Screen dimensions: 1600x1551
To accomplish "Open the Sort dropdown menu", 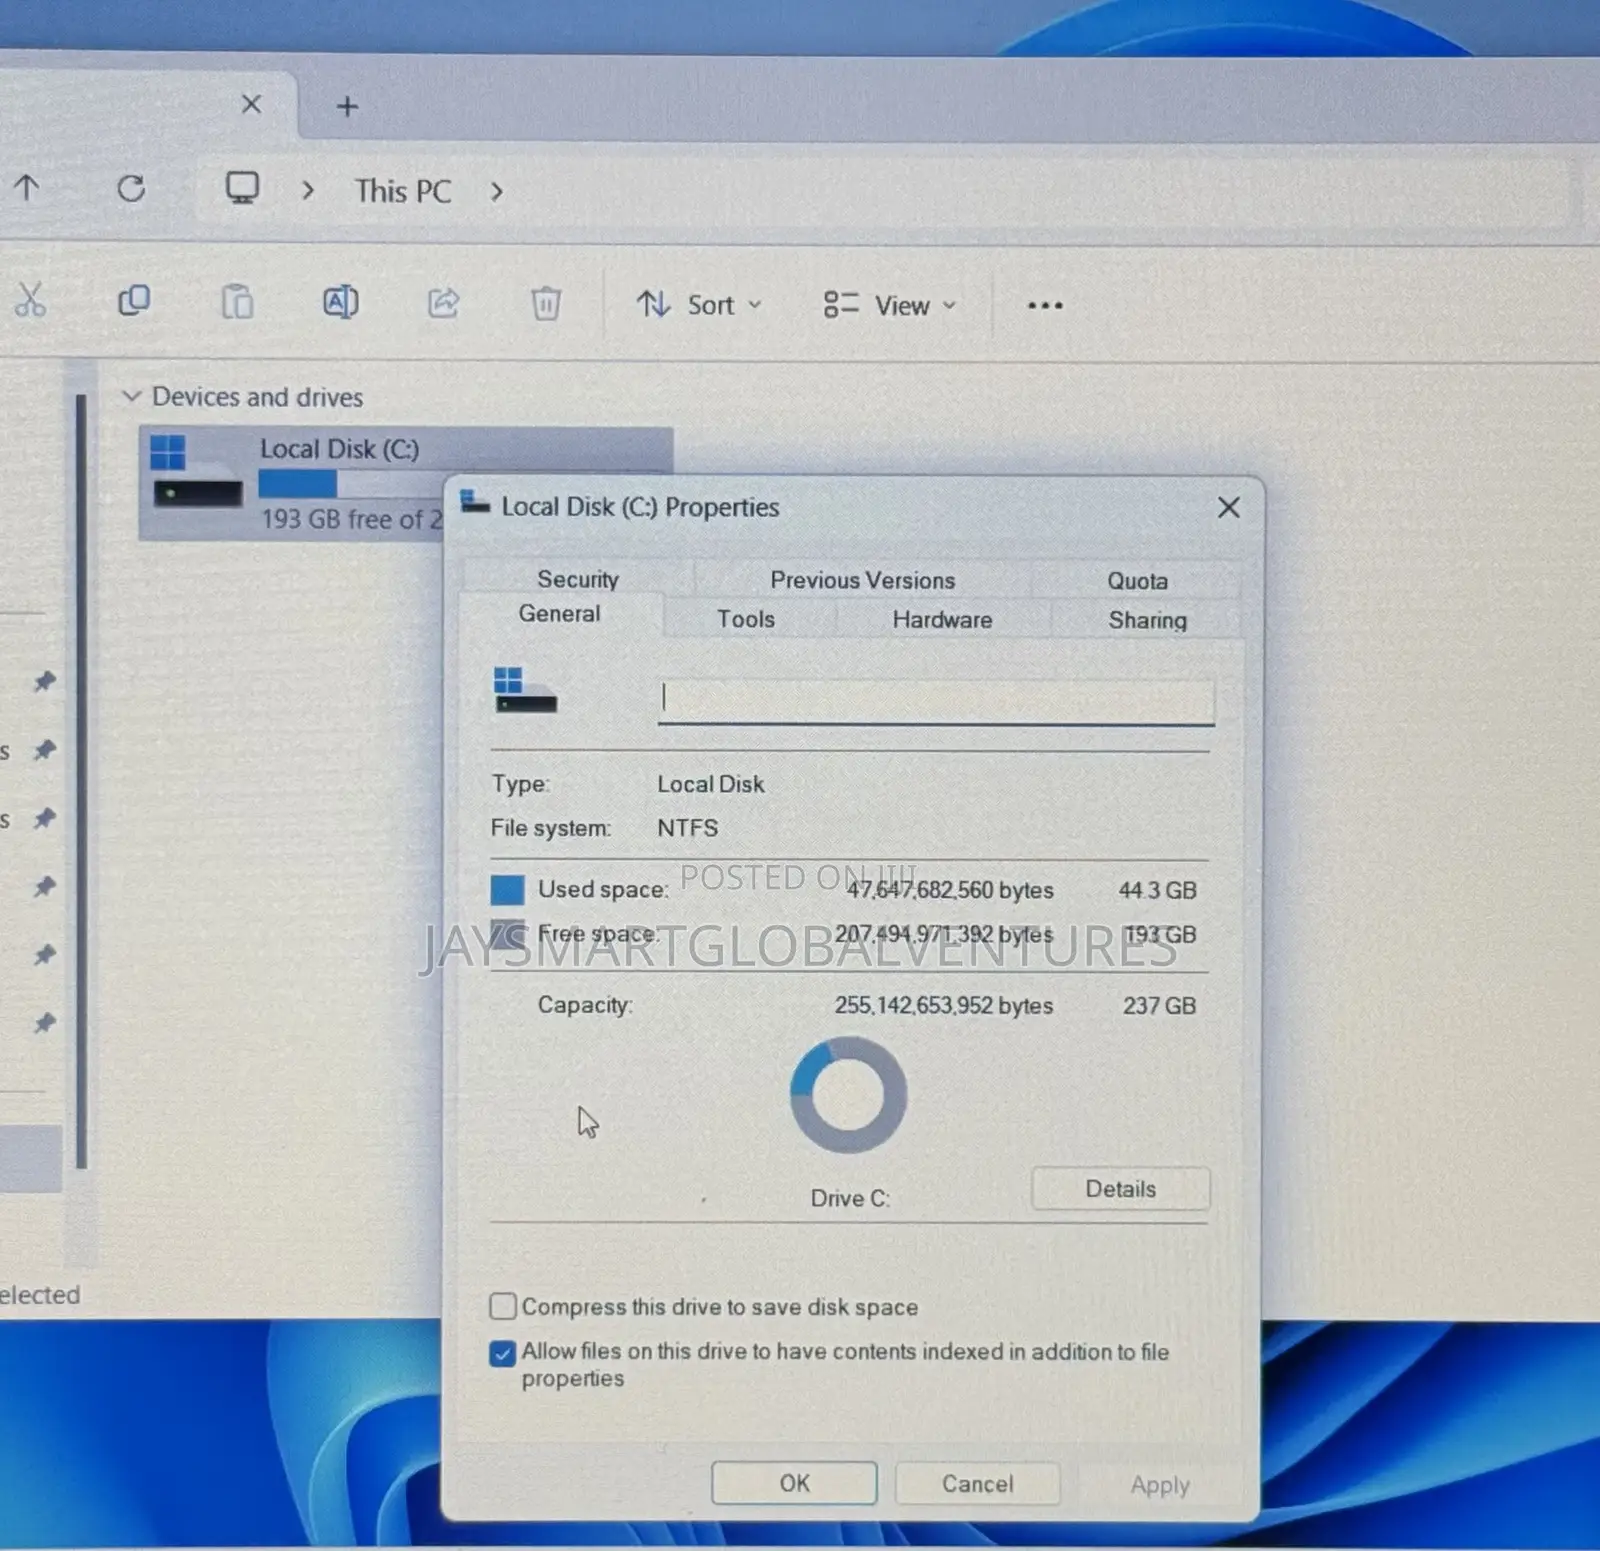I will pos(700,305).
